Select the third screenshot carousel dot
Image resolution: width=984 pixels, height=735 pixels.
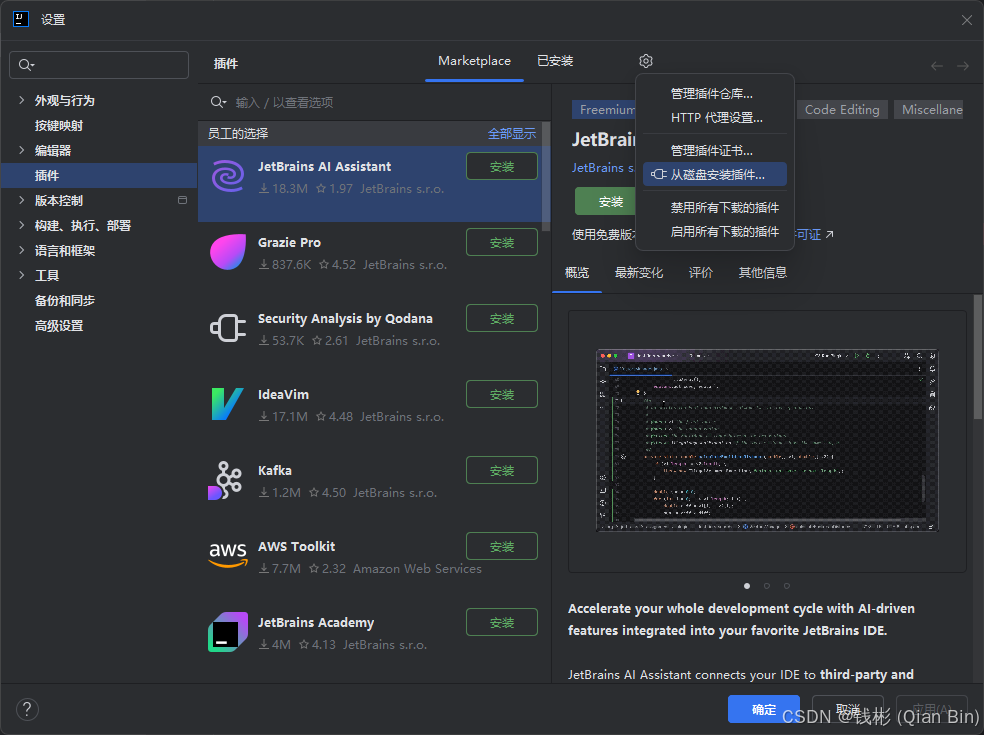tap(787, 586)
